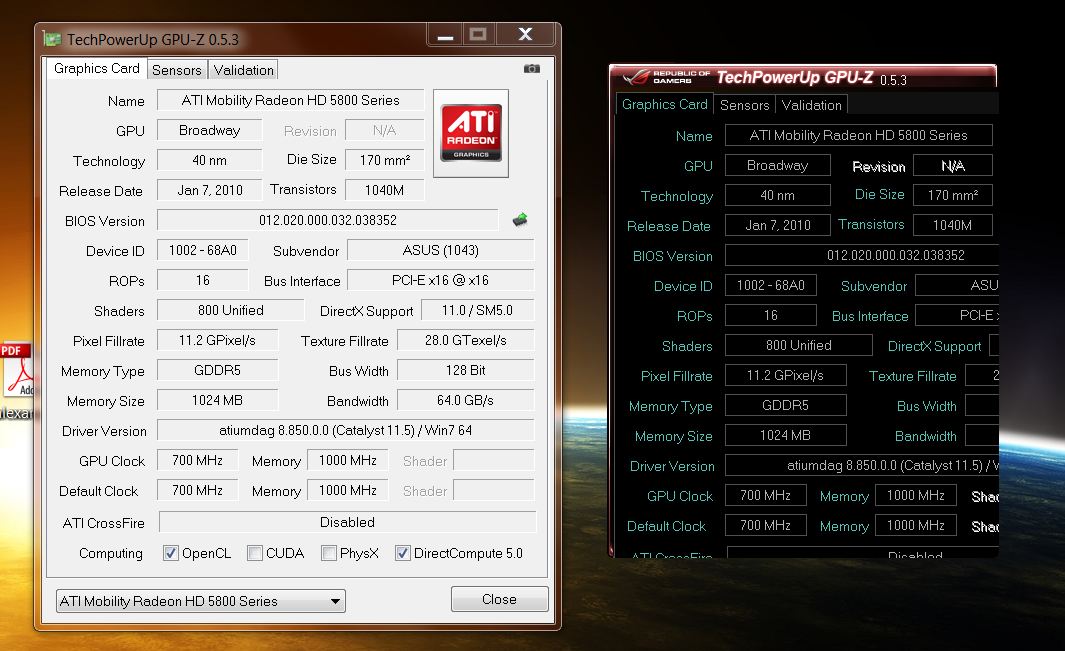The height and width of the screenshot is (651, 1065).
Task: Click the GPU-Z title bar app icon
Action: tap(52, 39)
